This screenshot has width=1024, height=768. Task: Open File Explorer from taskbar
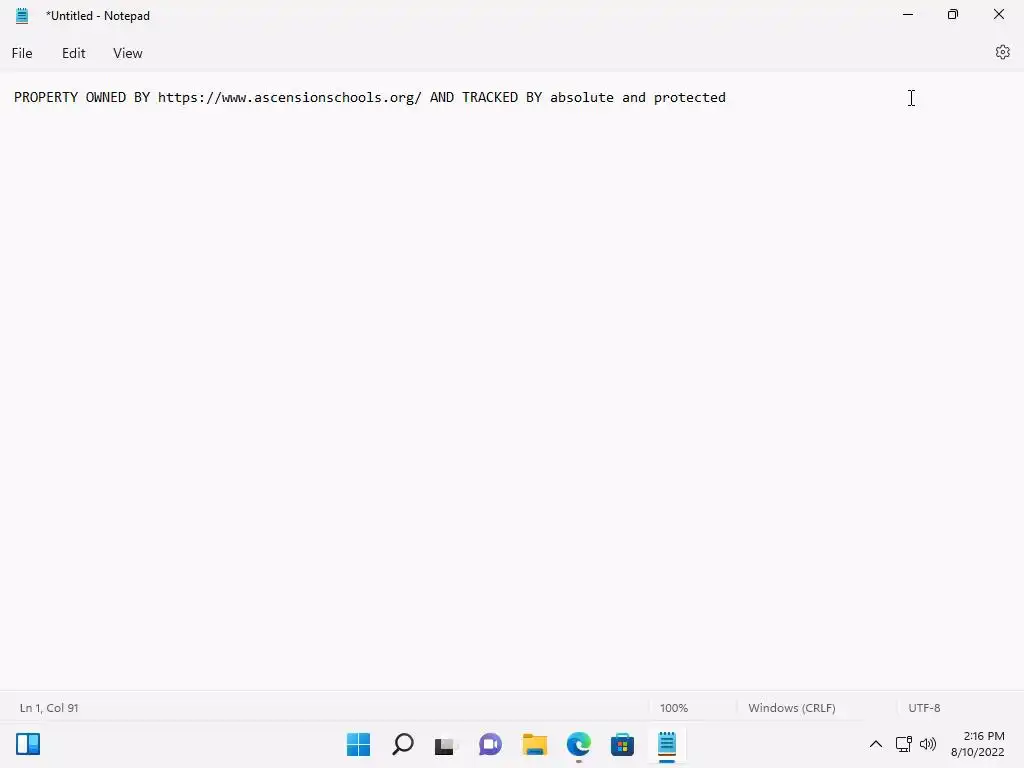[x=534, y=744]
